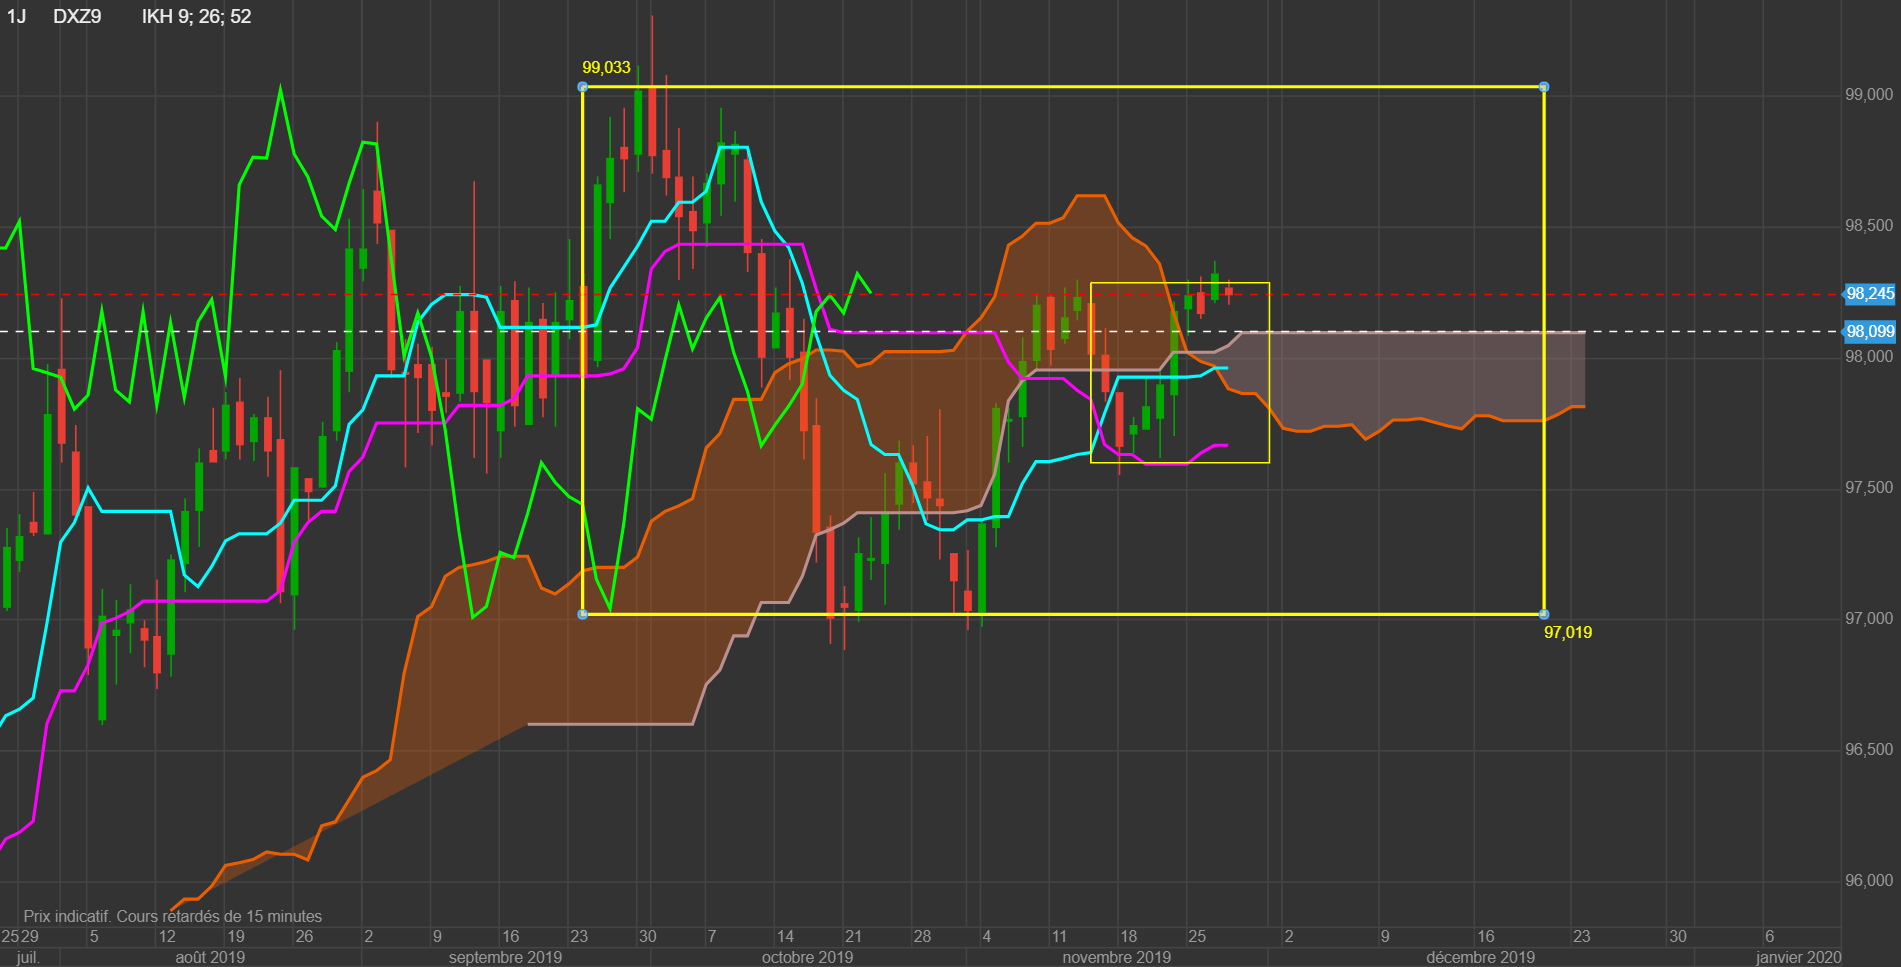Image resolution: width=1901 pixels, height=967 pixels.
Task: Select the top-left yellow rectangle handle
Action: [583, 87]
